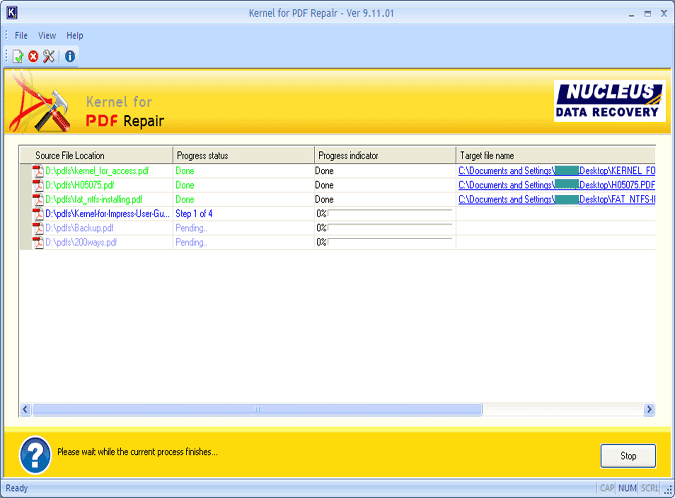The height and width of the screenshot is (498, 675).
Task: Click the horizontal scrollbar thumb
Action: point(257,409)
